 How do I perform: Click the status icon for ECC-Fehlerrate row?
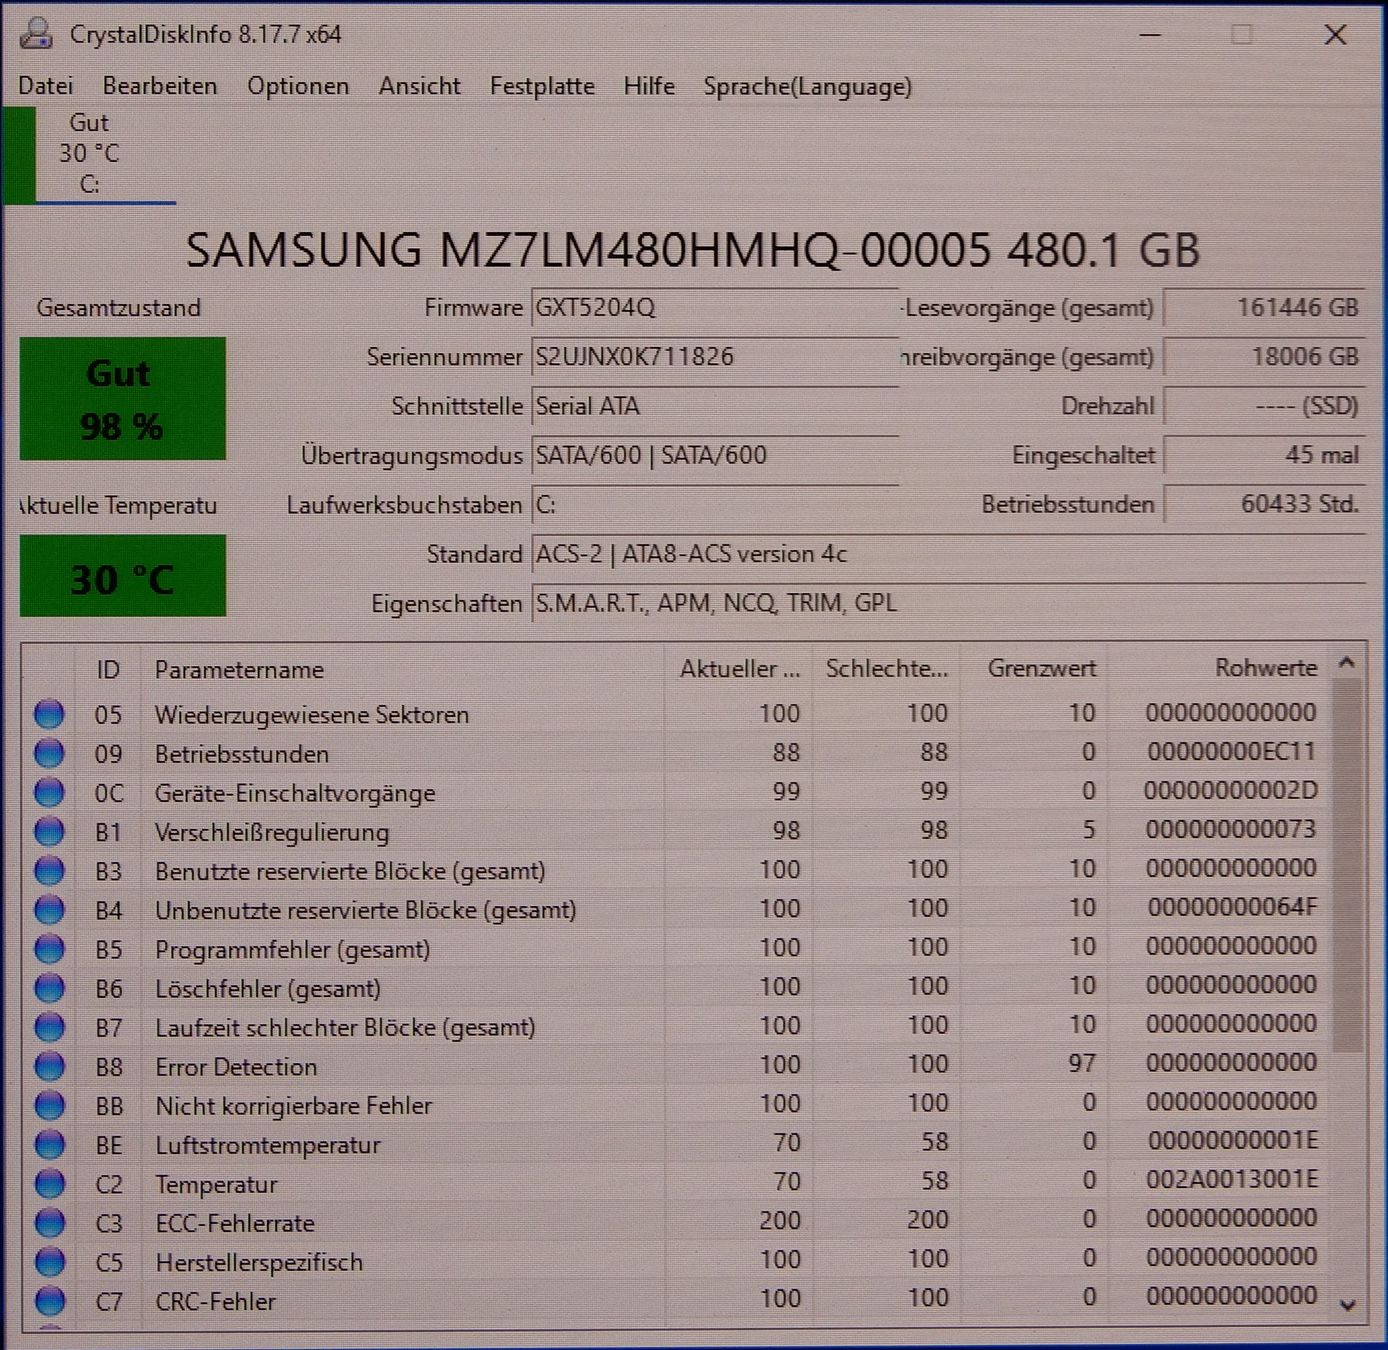tap(49, 1222)
